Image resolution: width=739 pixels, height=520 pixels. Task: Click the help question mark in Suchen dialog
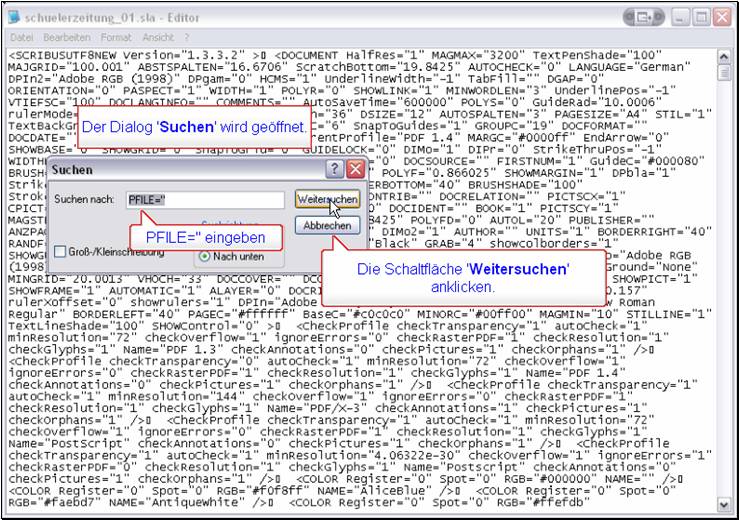point(335,171)
